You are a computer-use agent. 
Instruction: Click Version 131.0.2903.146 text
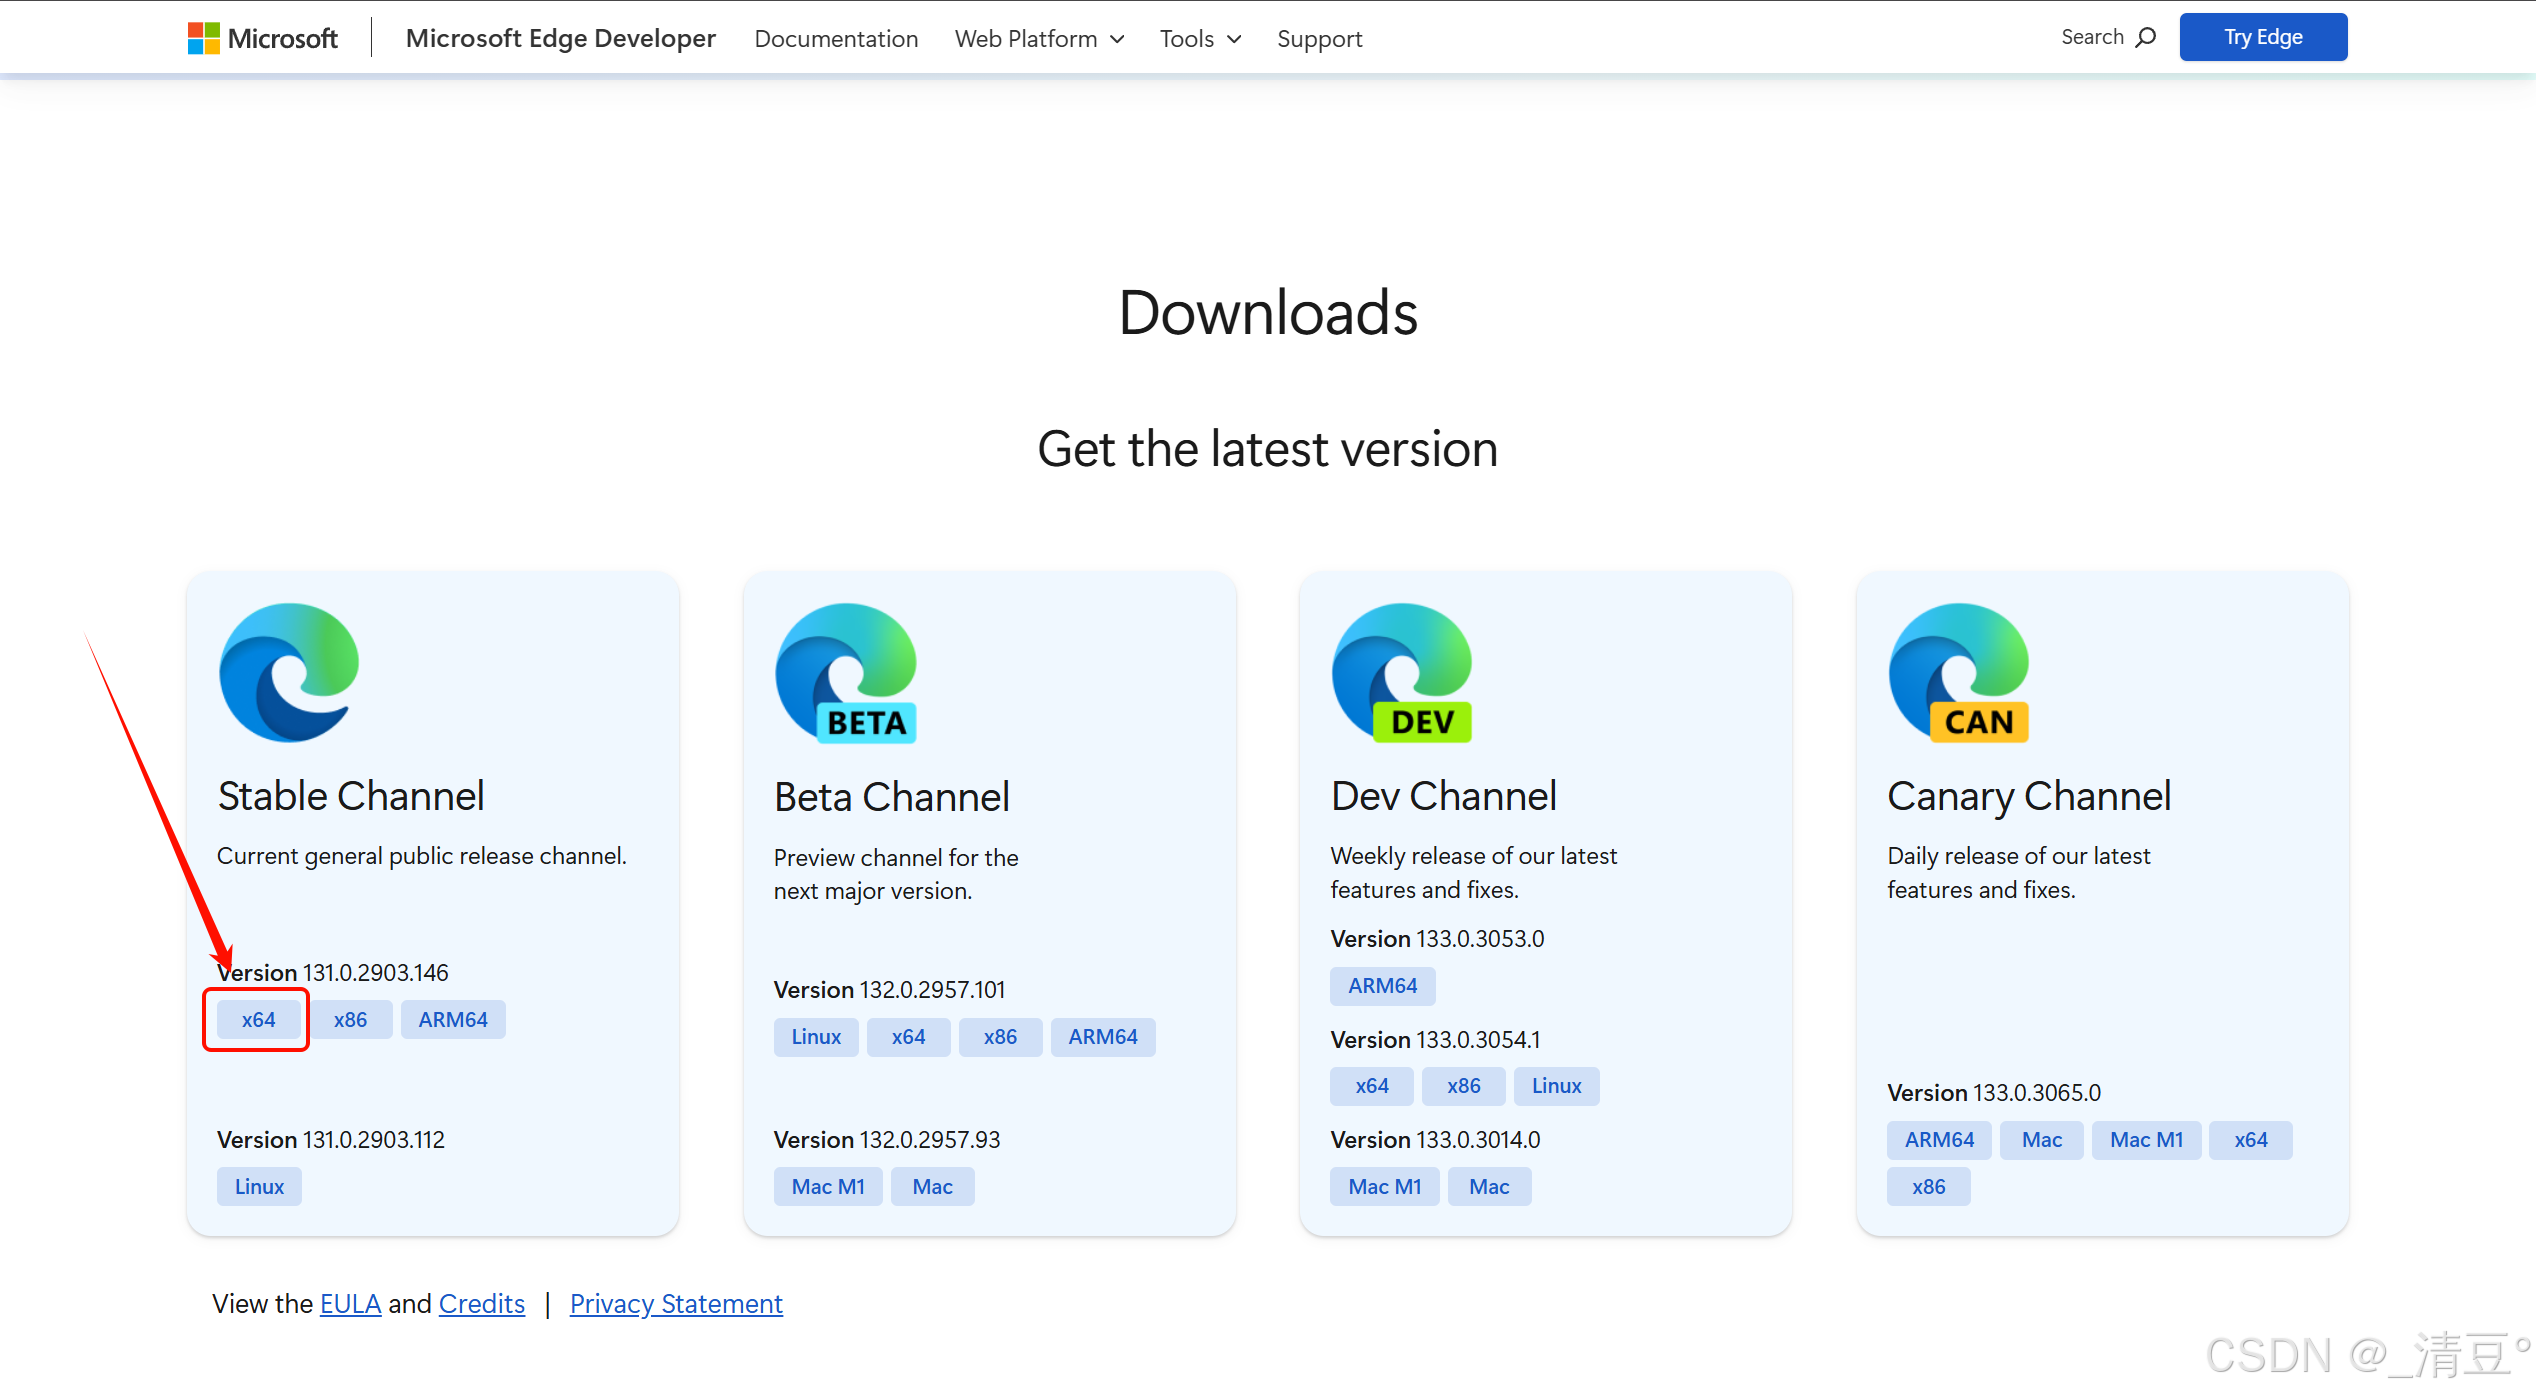pos(333,973)
